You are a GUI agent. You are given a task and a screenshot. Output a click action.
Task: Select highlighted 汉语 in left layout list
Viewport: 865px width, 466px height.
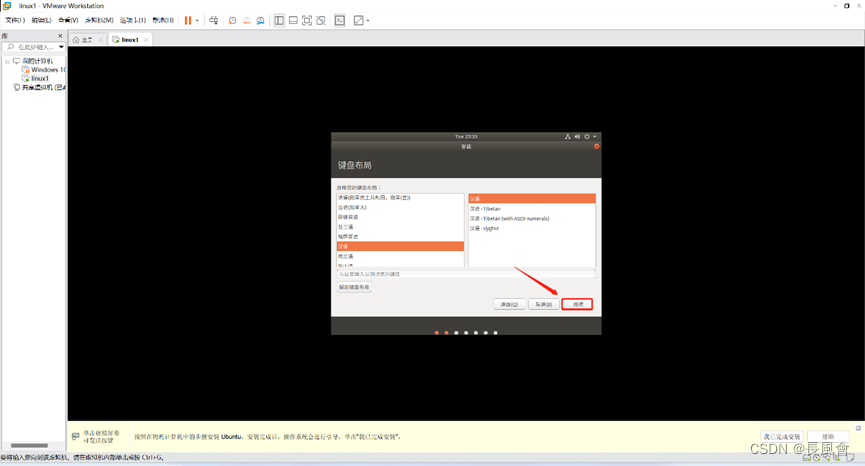click(400, 247)
